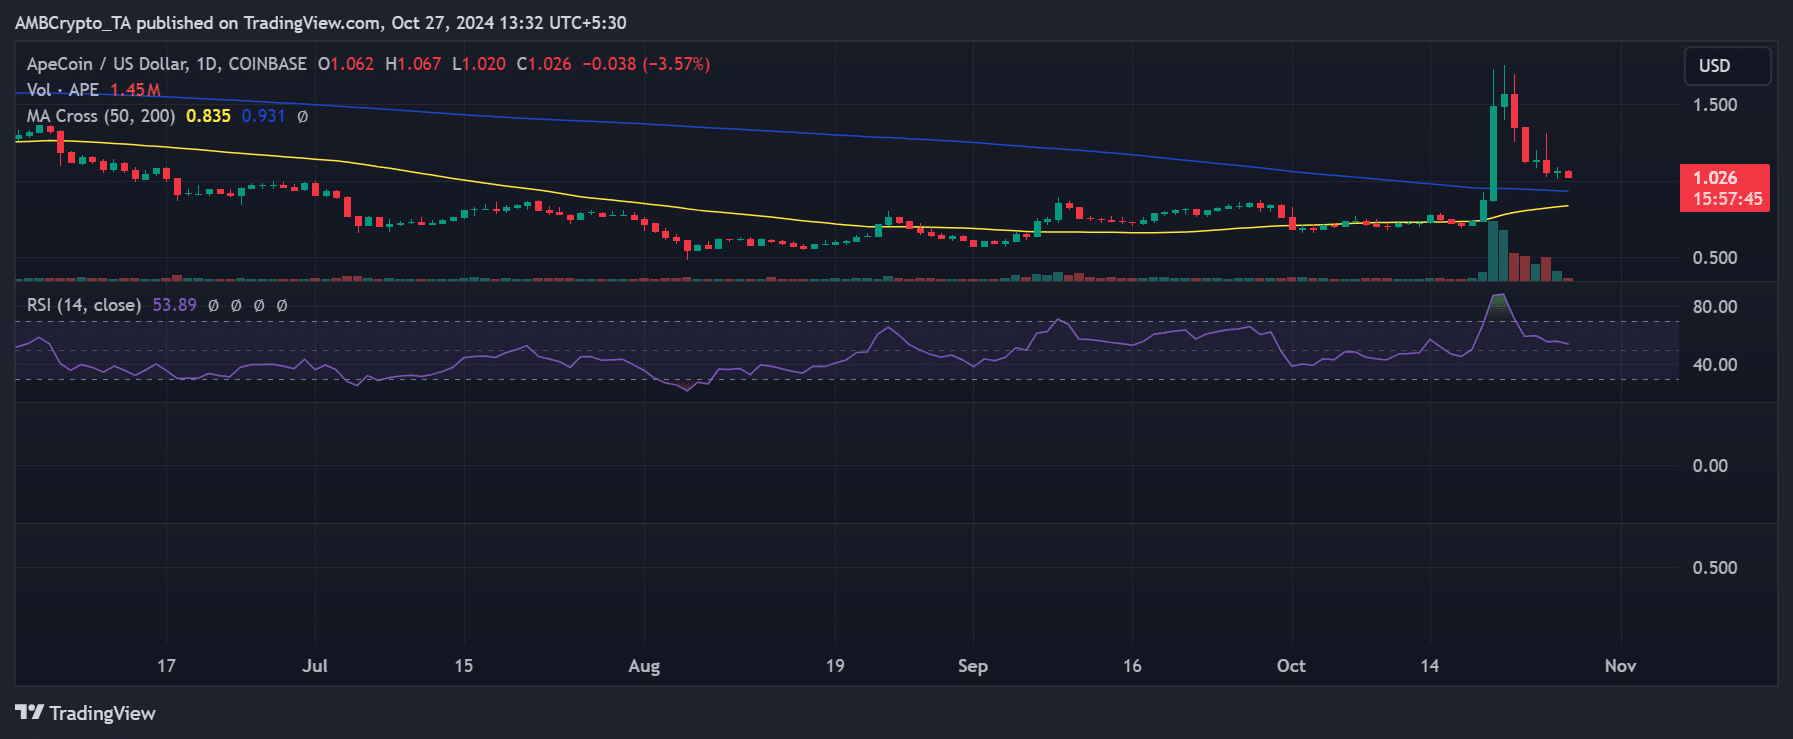The width and height of the screenshot is (1793, 739).
Task: Click the Vol · APE volume label
Action: (63, 90)
